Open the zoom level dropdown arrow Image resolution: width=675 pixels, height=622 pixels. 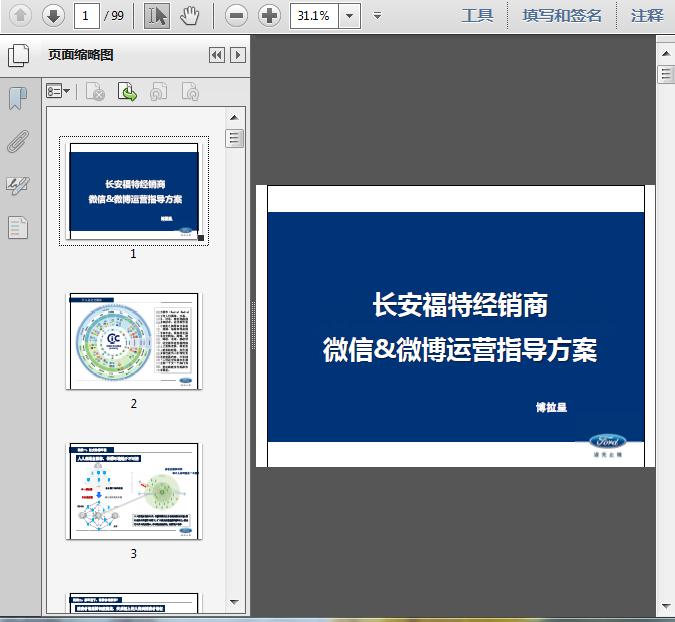pos(350,16)
